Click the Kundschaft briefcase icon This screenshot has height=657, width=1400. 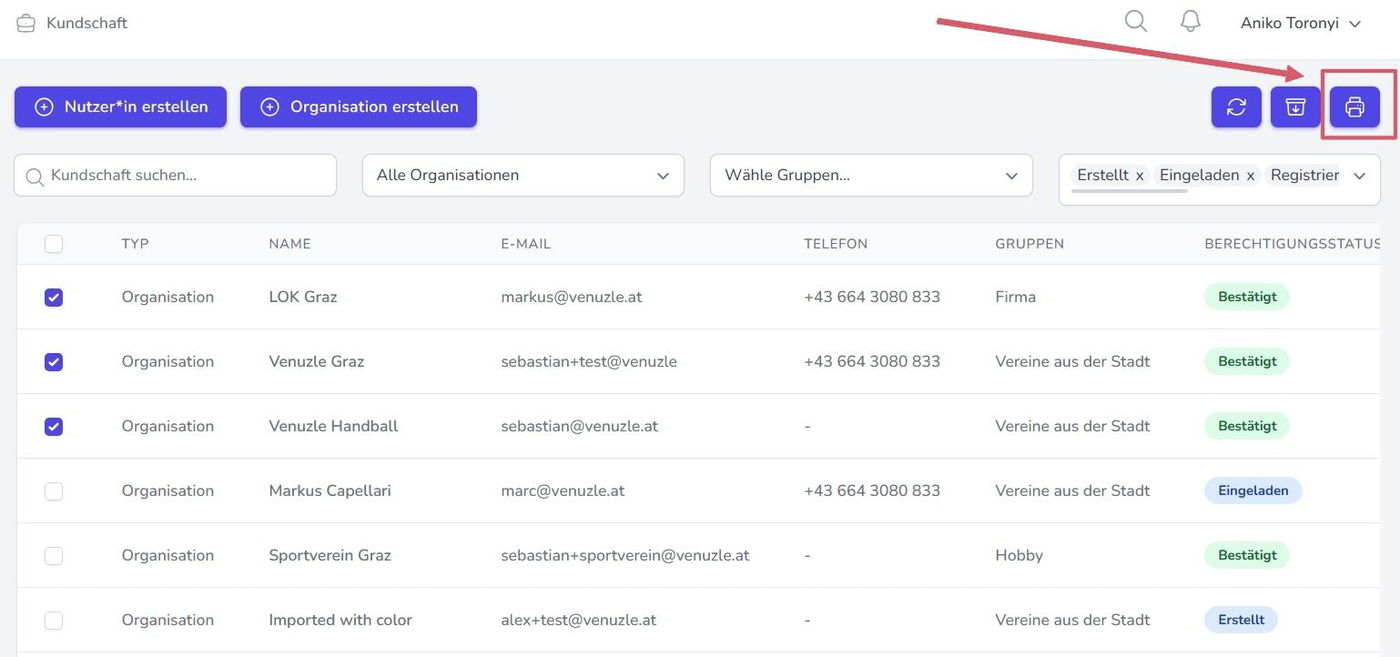point(26,23)
